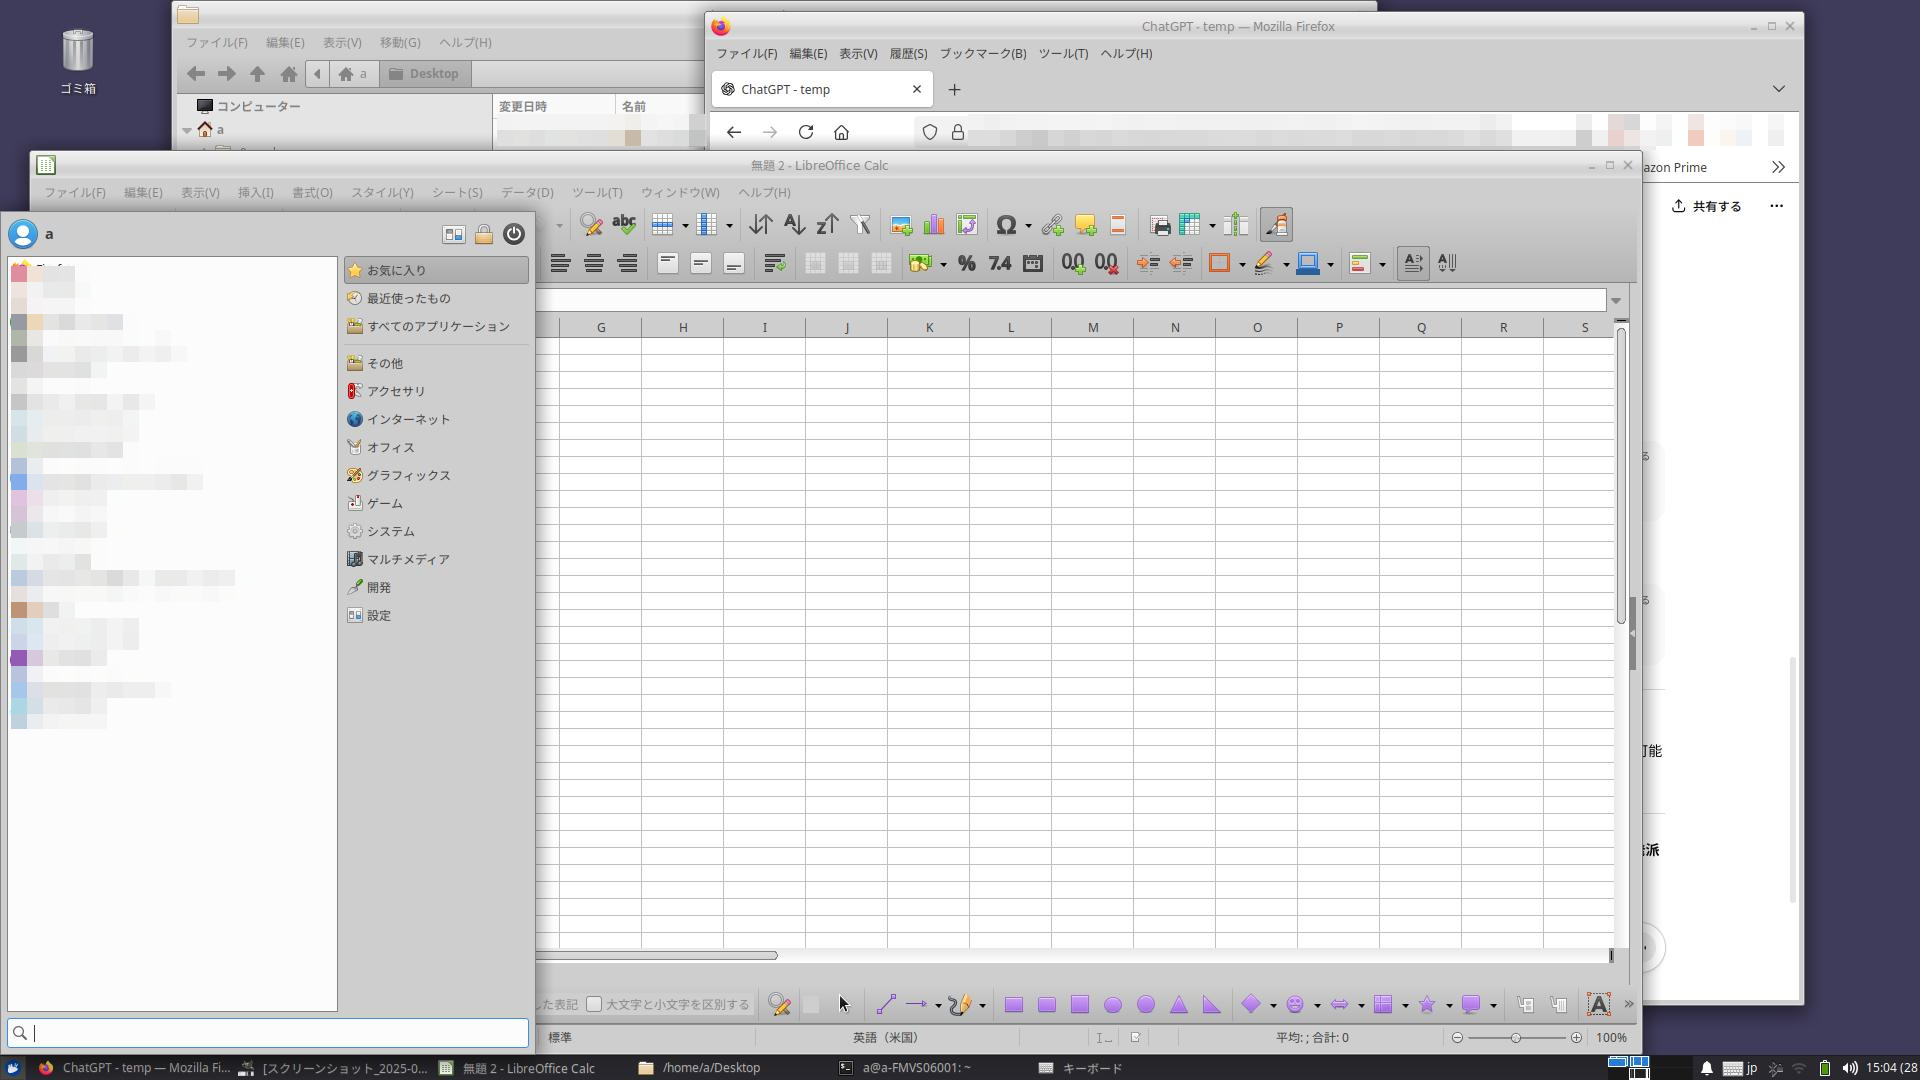Select the star shape tool
1920x1080 pixels.
click(x=1429, y=1004)
